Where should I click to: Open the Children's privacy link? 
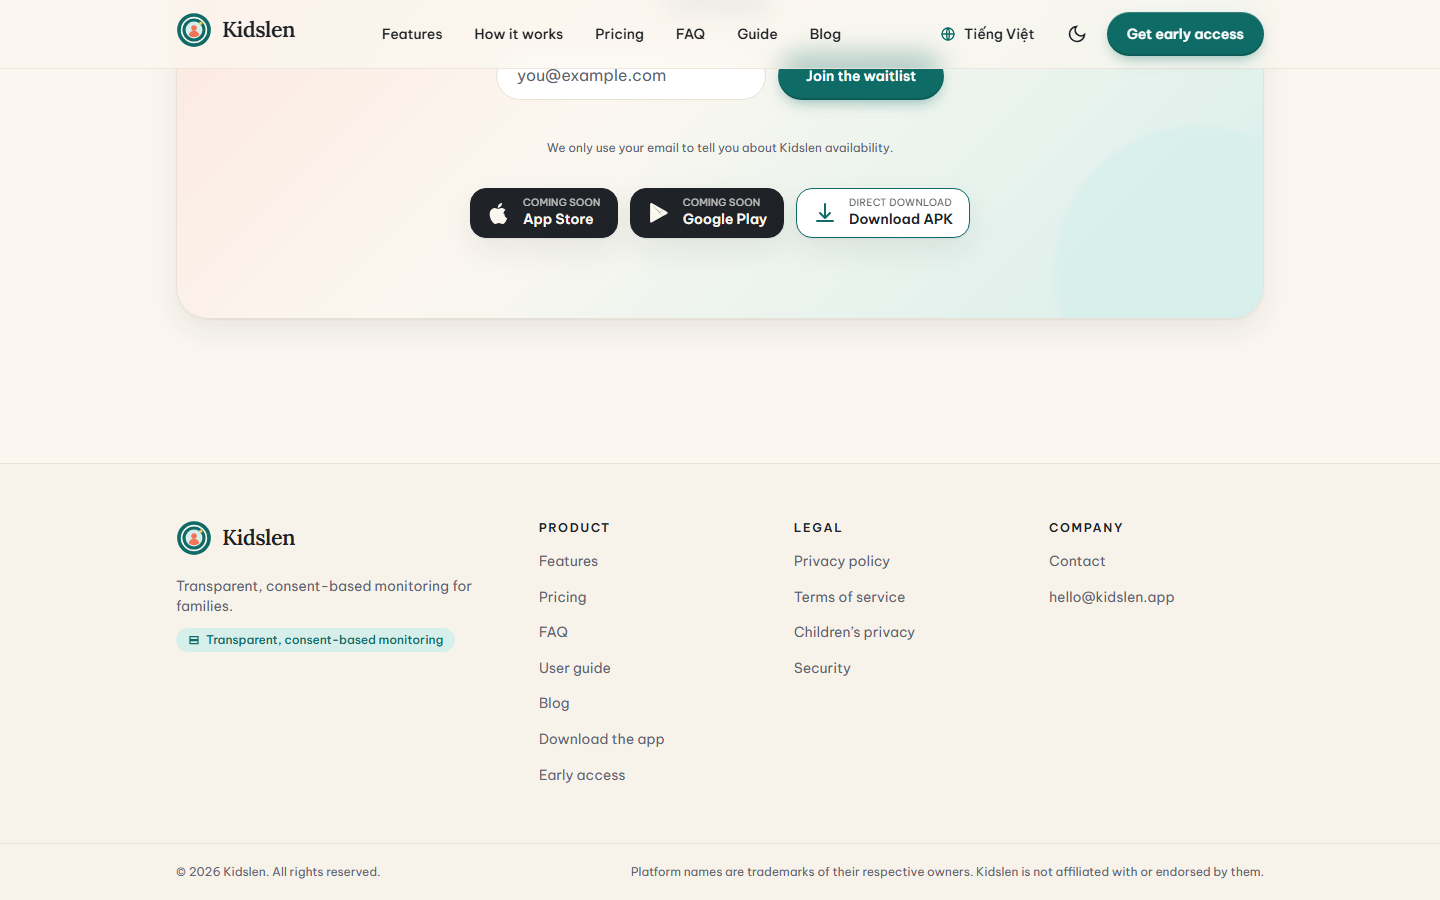854,632
